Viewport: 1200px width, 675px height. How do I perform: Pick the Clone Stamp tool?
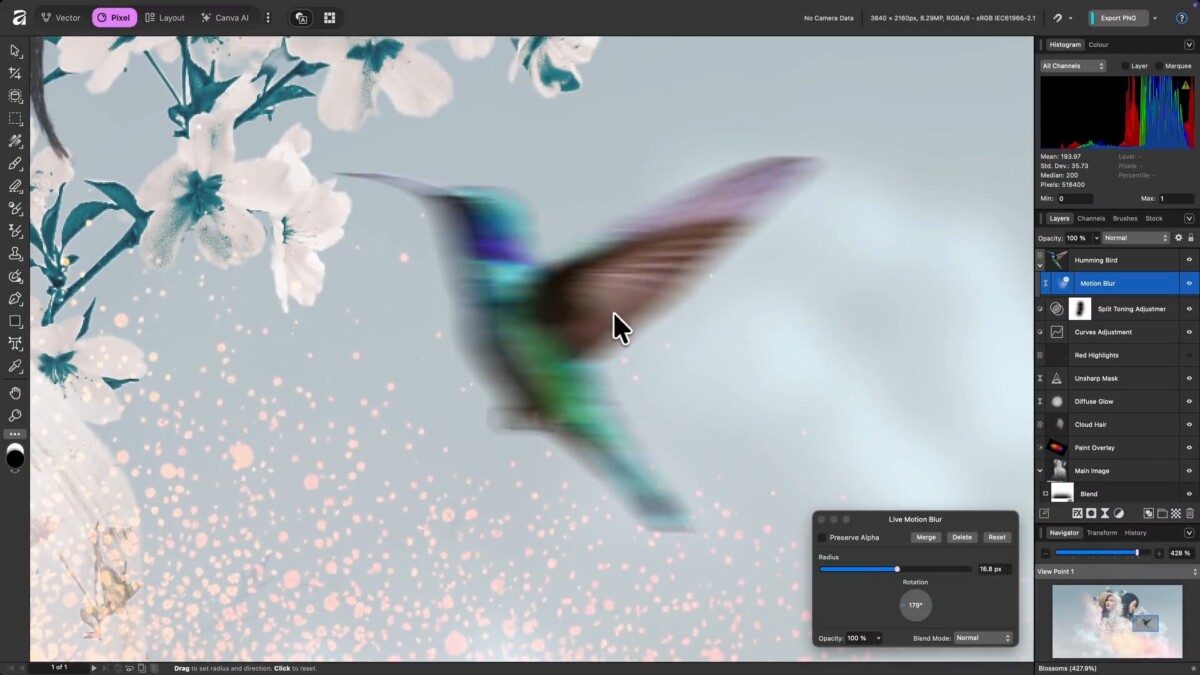[15, 254]
